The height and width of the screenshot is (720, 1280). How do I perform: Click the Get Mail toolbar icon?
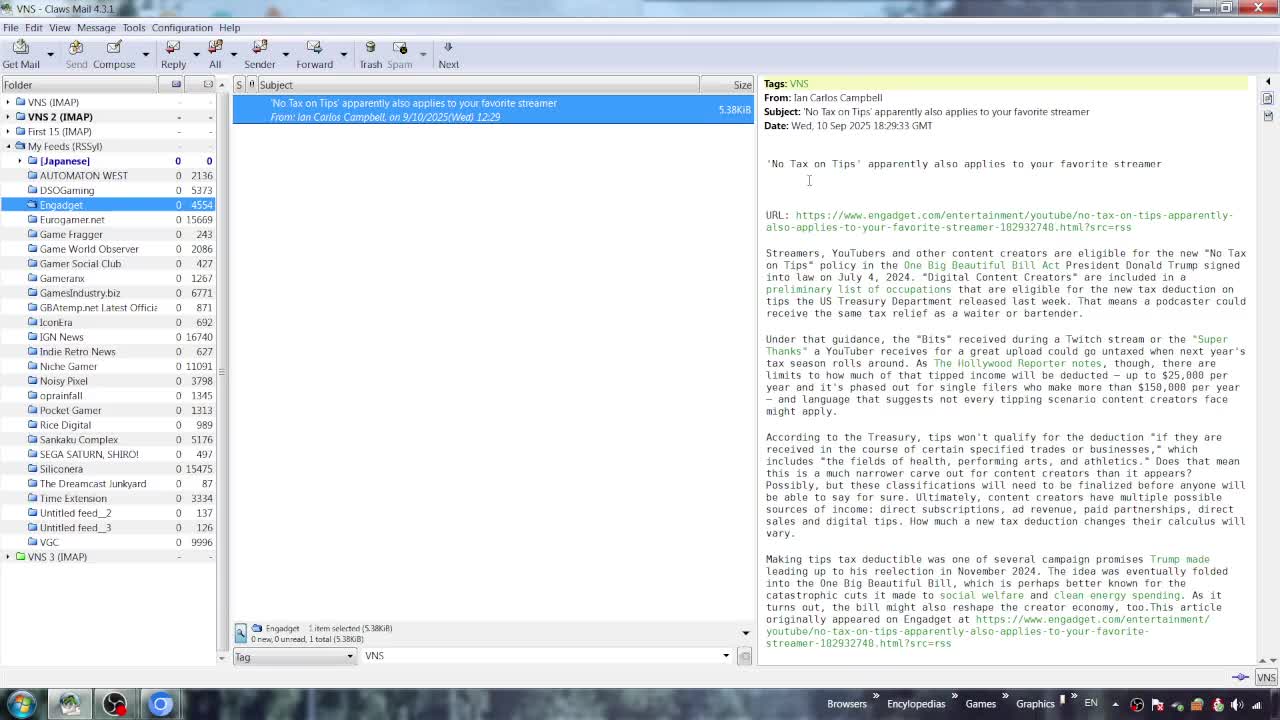tap(21, 54)
